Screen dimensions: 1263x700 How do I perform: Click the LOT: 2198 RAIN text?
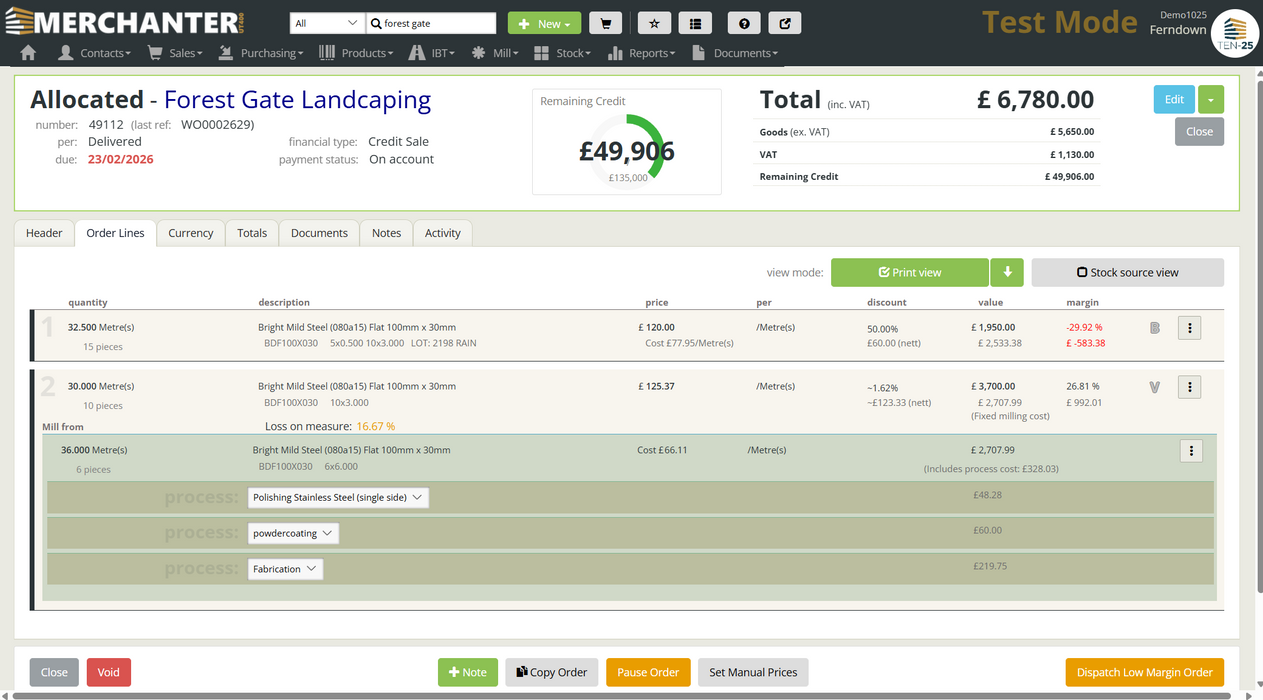pos(444,343)
